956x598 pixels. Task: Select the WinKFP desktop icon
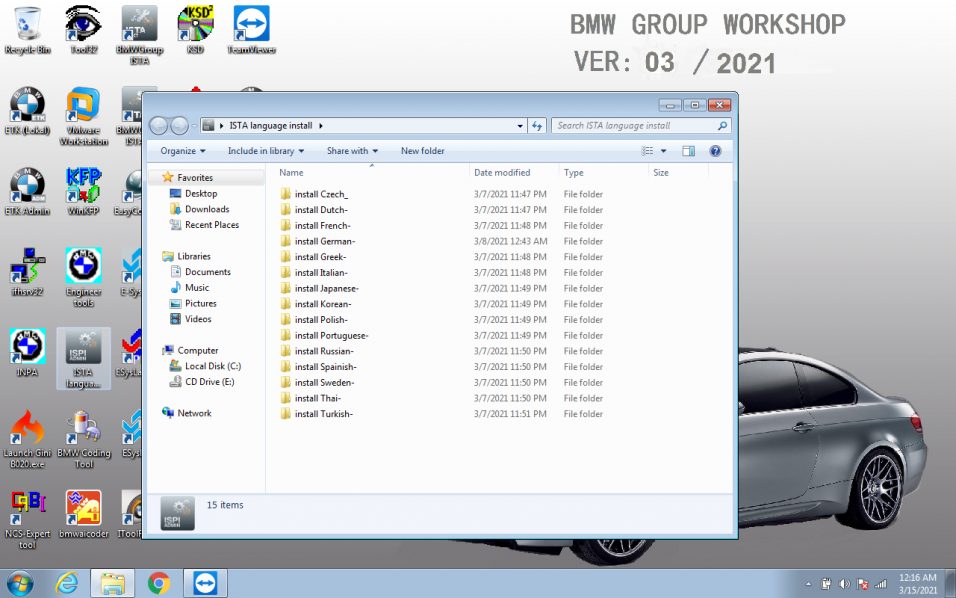[x=83, y=191]
